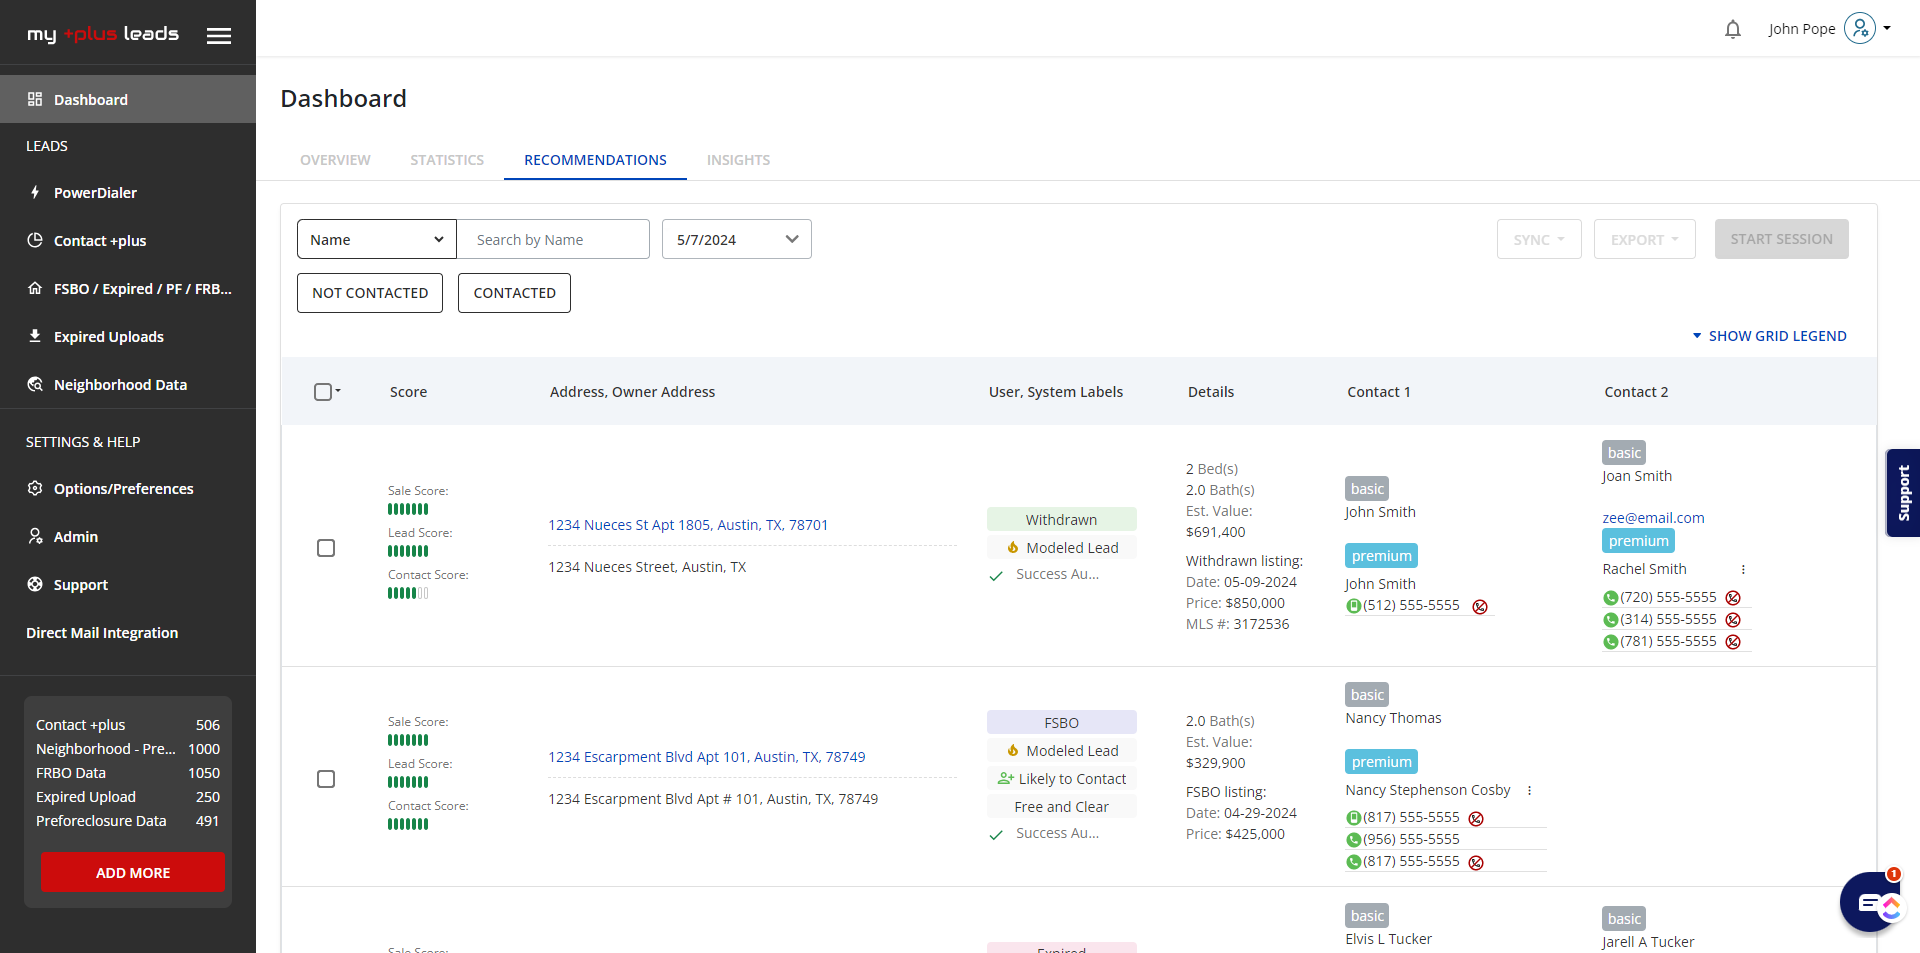Click the Add More button
Screen dimensions: 1920x953
click(133, 873)
